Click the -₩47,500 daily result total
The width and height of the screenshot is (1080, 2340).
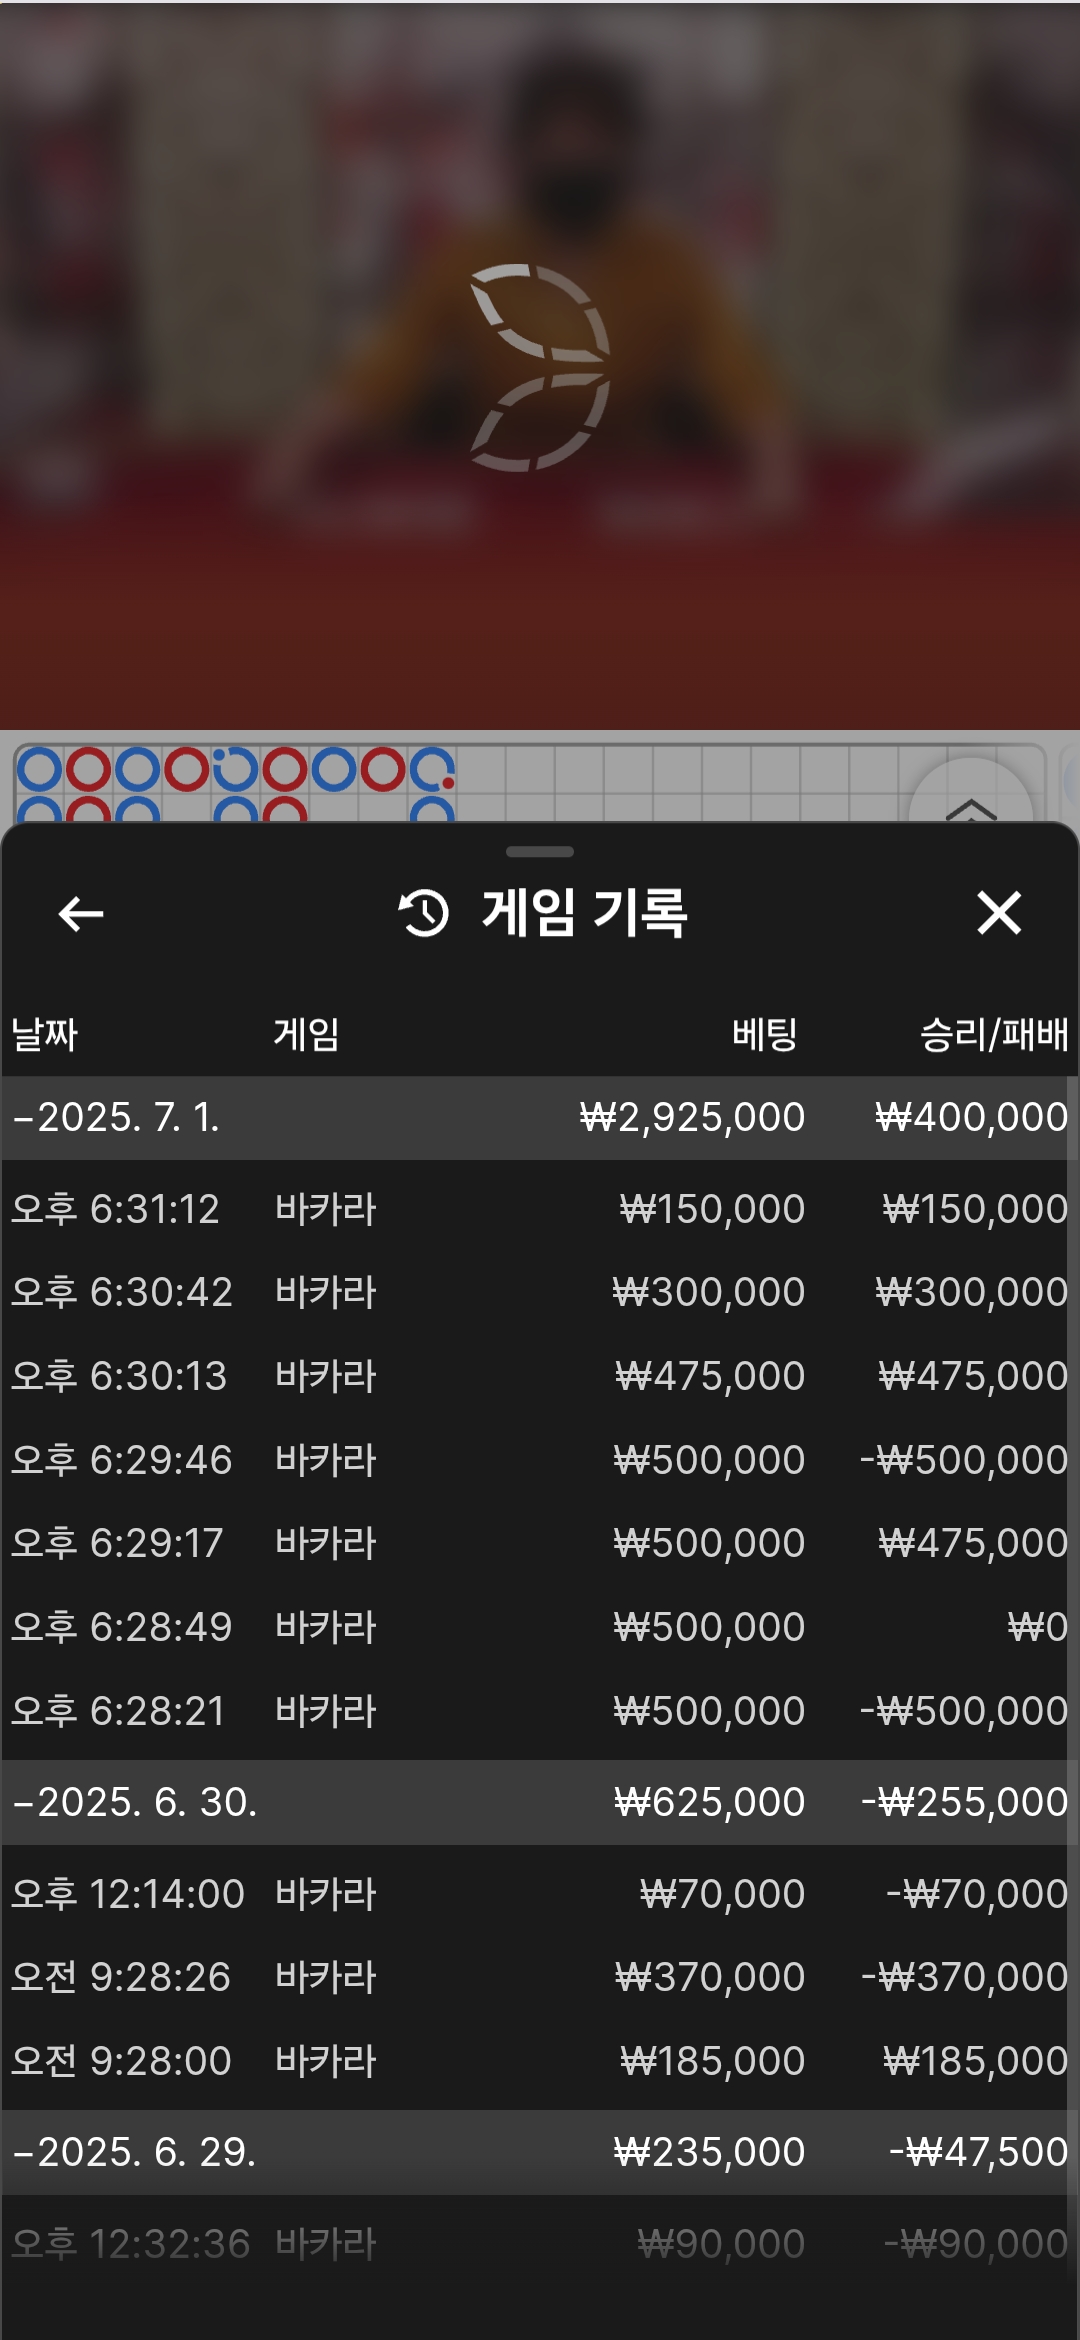click(978, 2152)
